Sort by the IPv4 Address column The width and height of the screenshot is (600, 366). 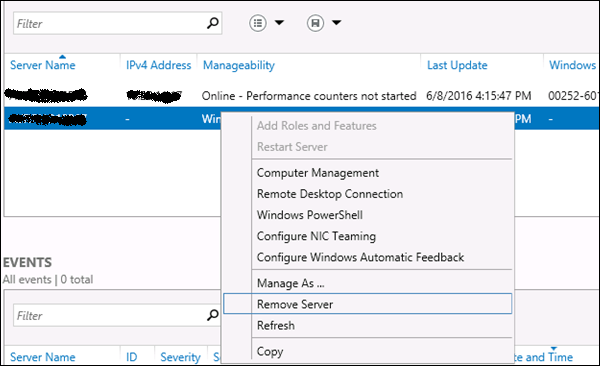click(x=158, y=65)
